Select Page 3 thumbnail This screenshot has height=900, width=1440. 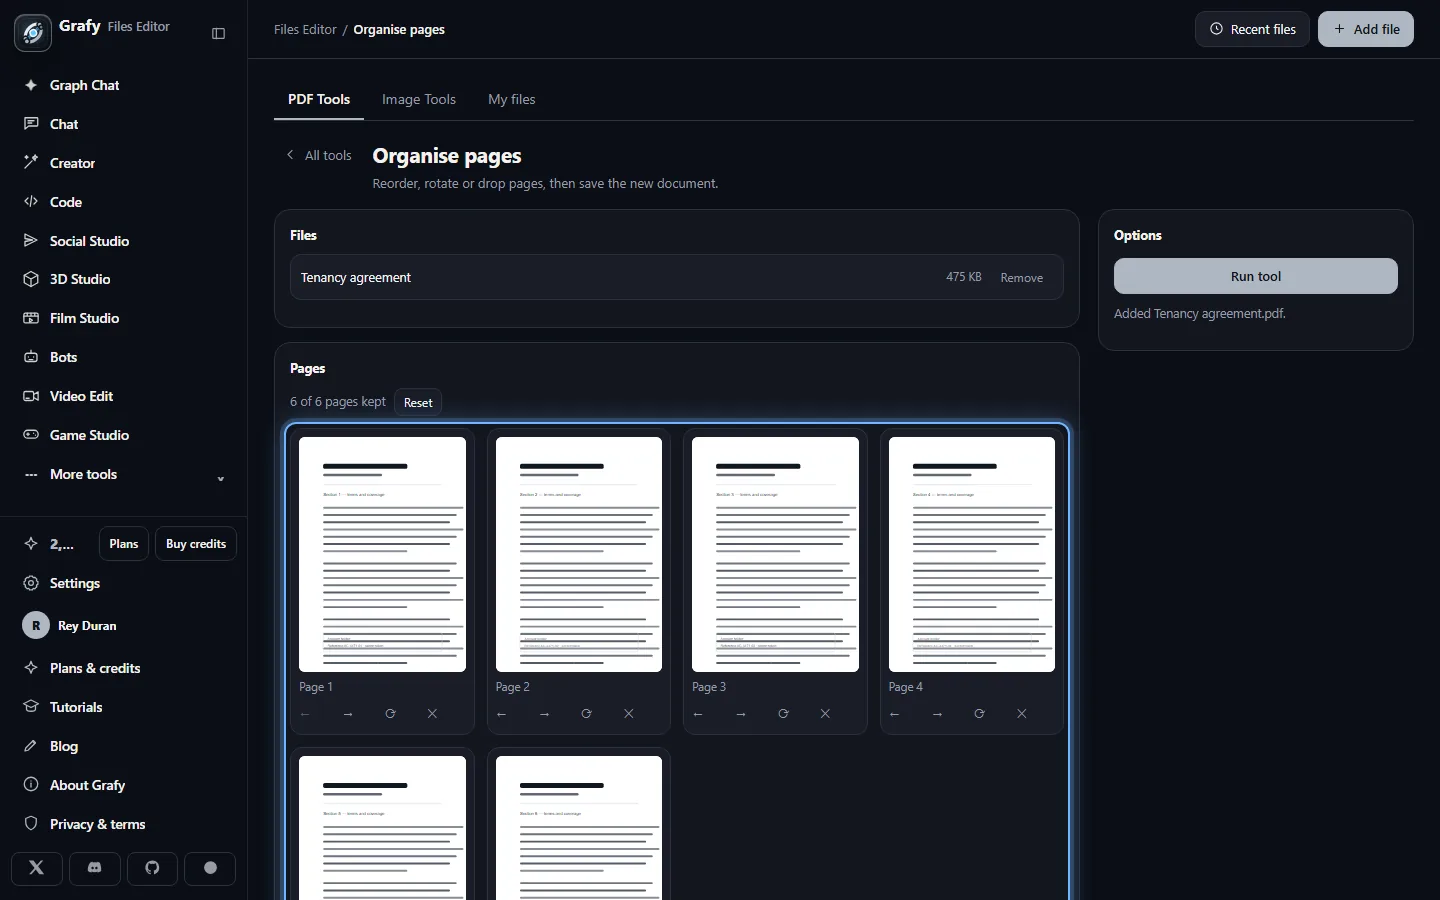(775, 554)
